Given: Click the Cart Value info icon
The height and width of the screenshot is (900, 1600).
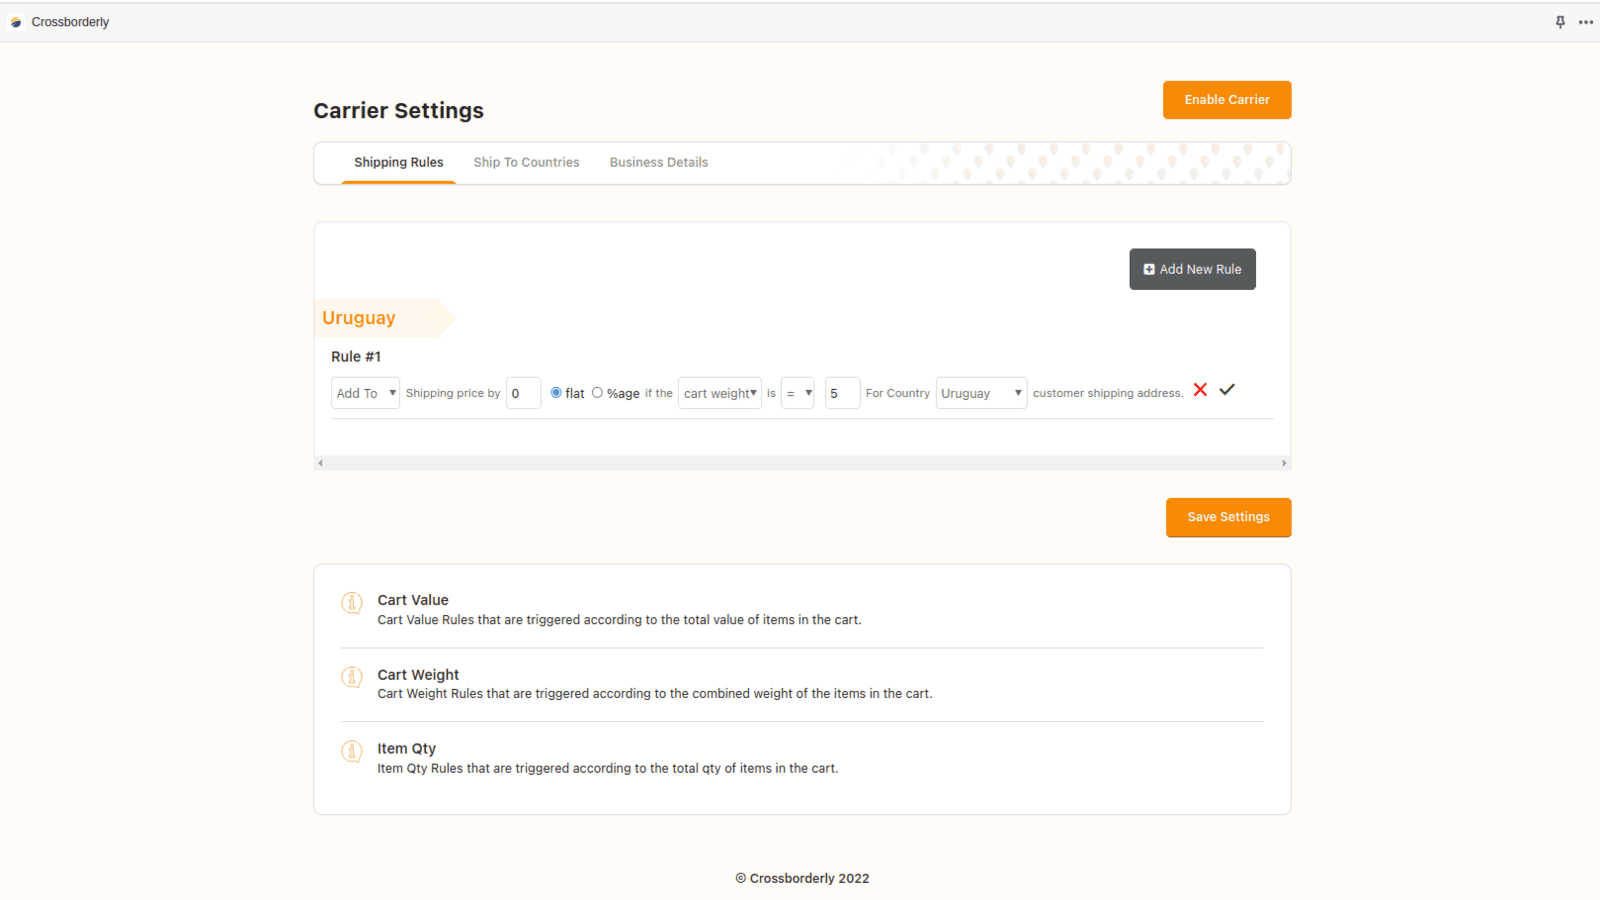Looking at the screenshot, I should coord(351,603).
